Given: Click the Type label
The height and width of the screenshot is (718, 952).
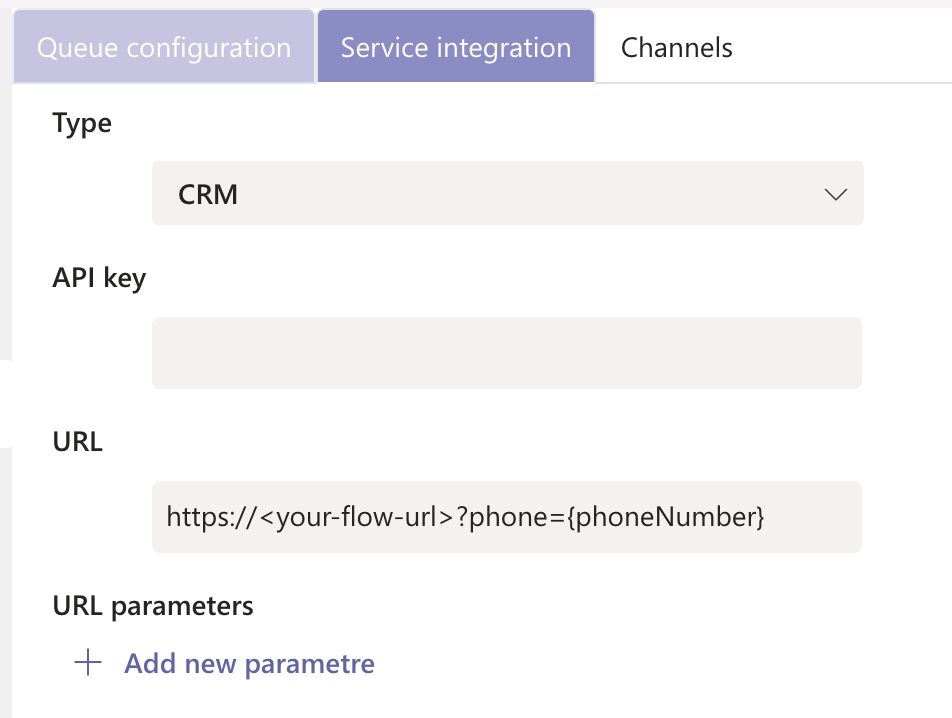Looking at the screenshot, I should pyautogui.click(x=81, y=123).
